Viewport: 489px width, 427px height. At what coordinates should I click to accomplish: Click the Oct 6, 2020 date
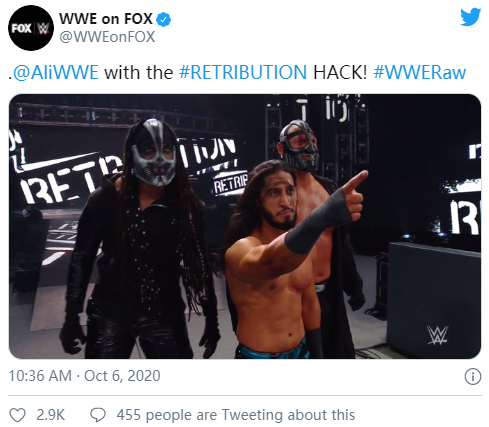point(122,376)
